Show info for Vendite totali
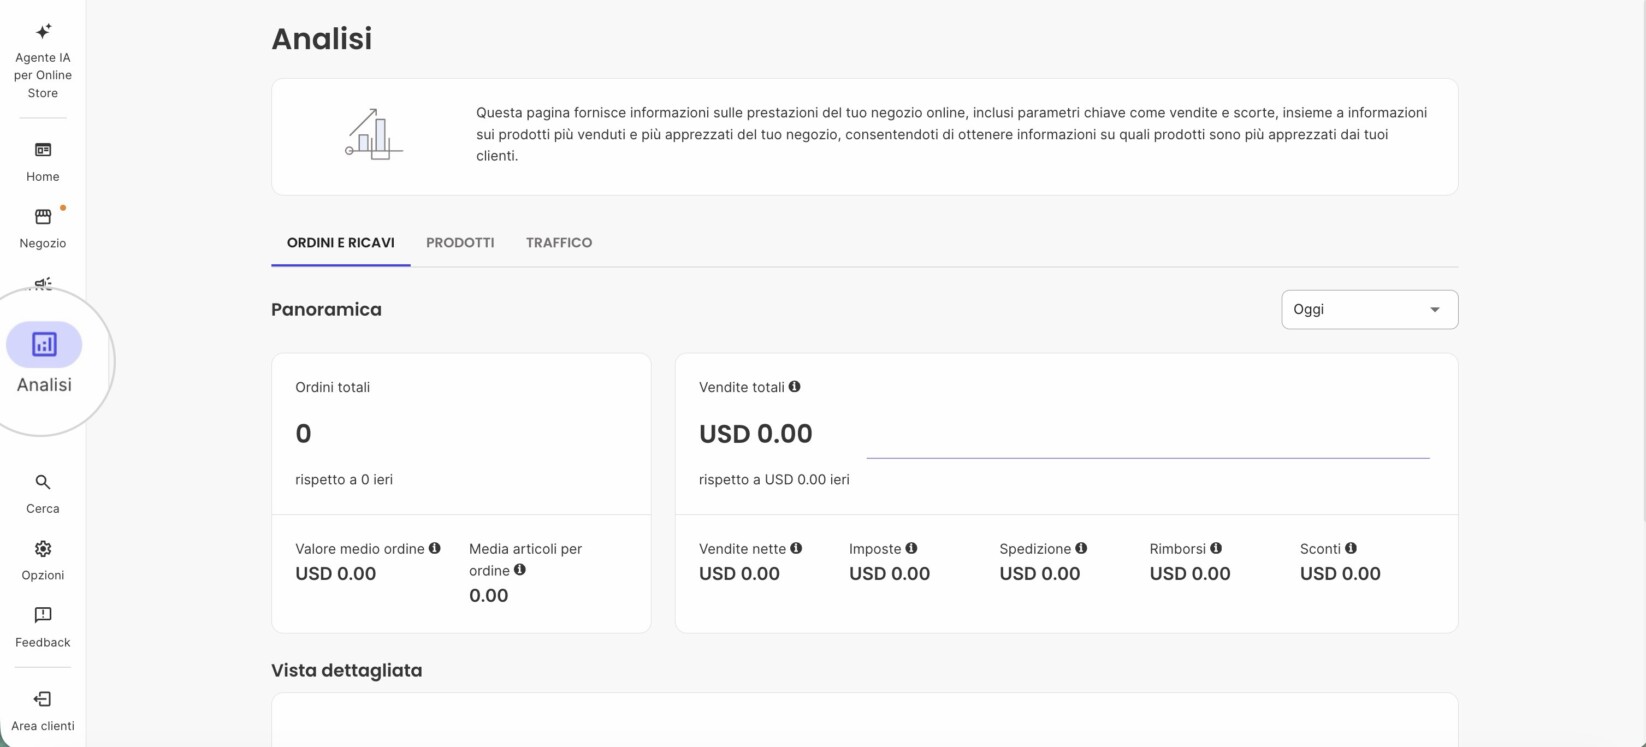This screenshot has width=1646, height=747. 794,386
